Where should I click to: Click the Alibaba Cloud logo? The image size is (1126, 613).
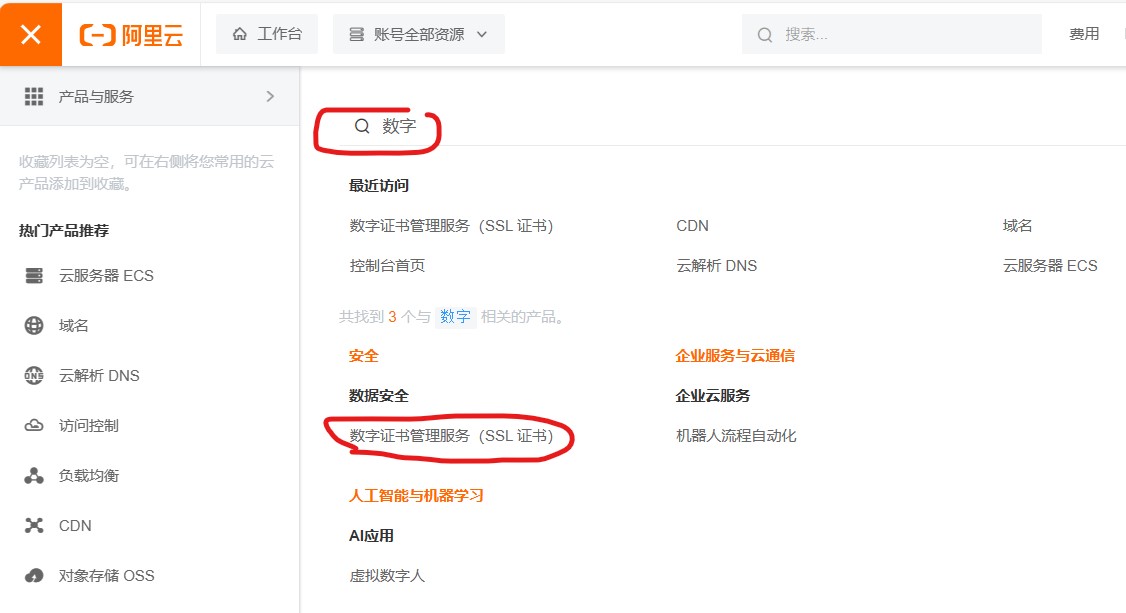131,34
